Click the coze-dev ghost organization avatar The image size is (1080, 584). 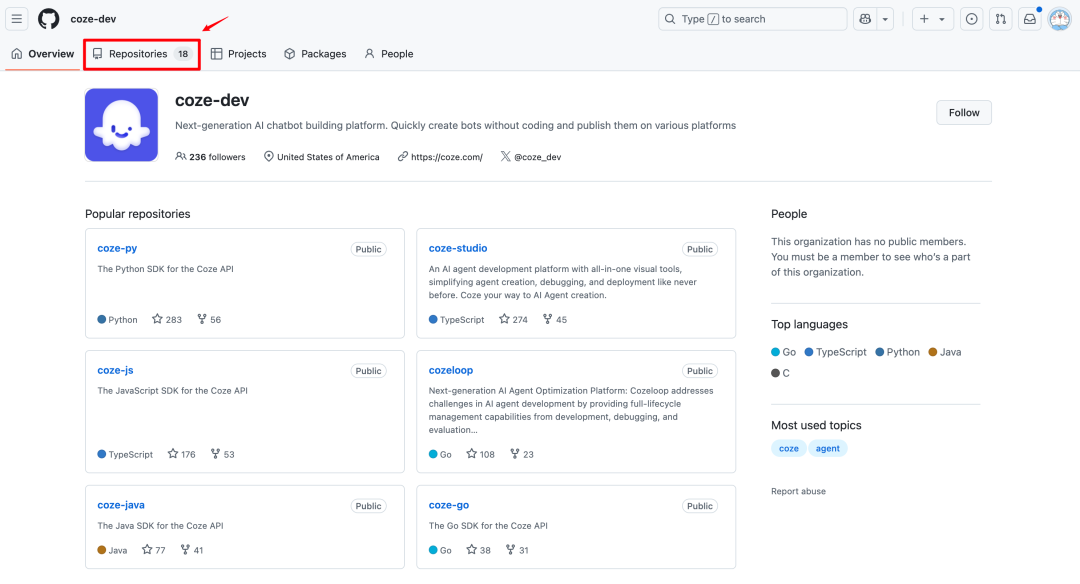coord(121,125)
